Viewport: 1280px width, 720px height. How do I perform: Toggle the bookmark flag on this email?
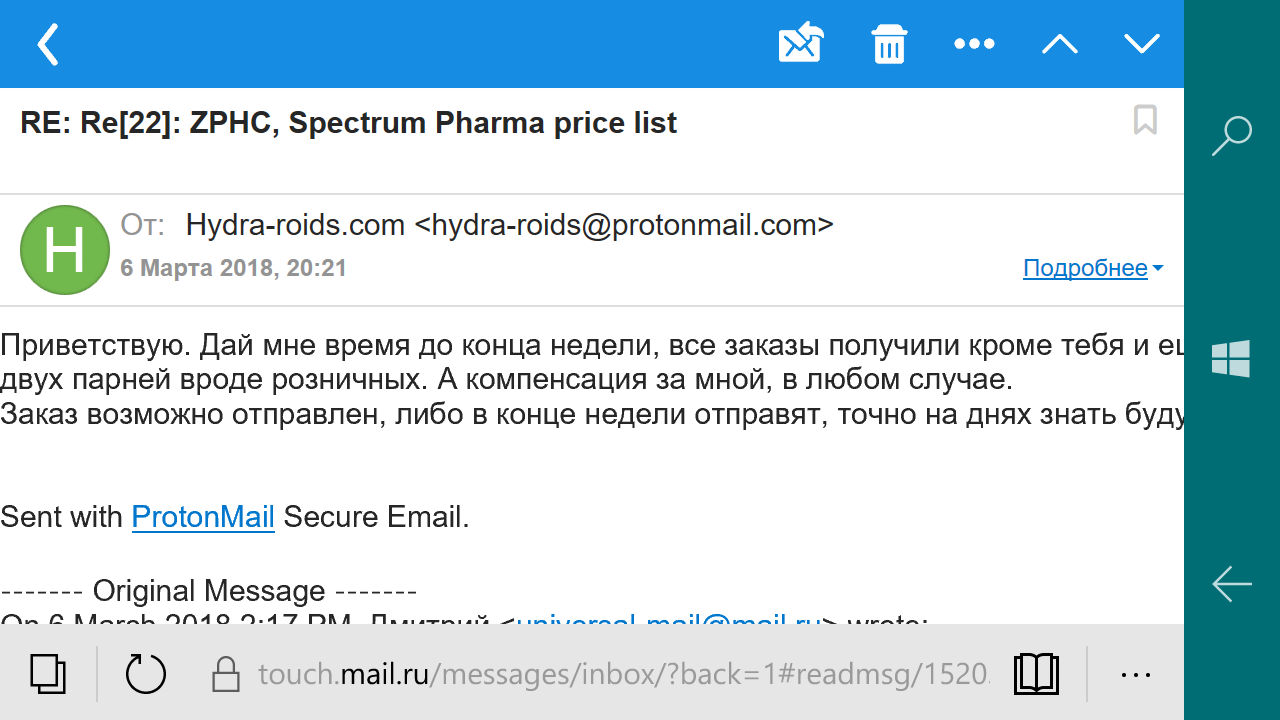coord(1145,120)
